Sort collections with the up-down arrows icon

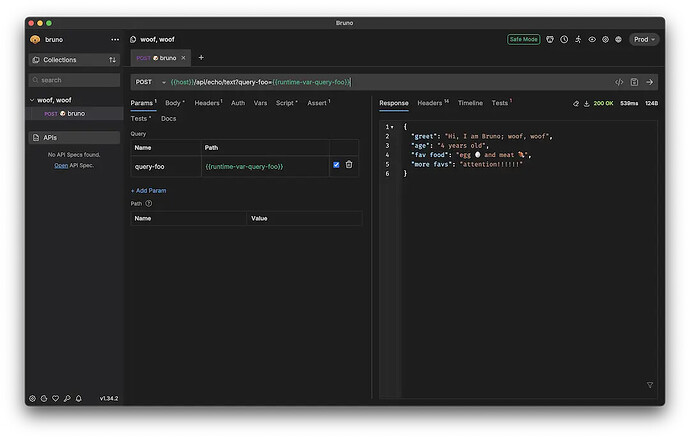[113, 60]
